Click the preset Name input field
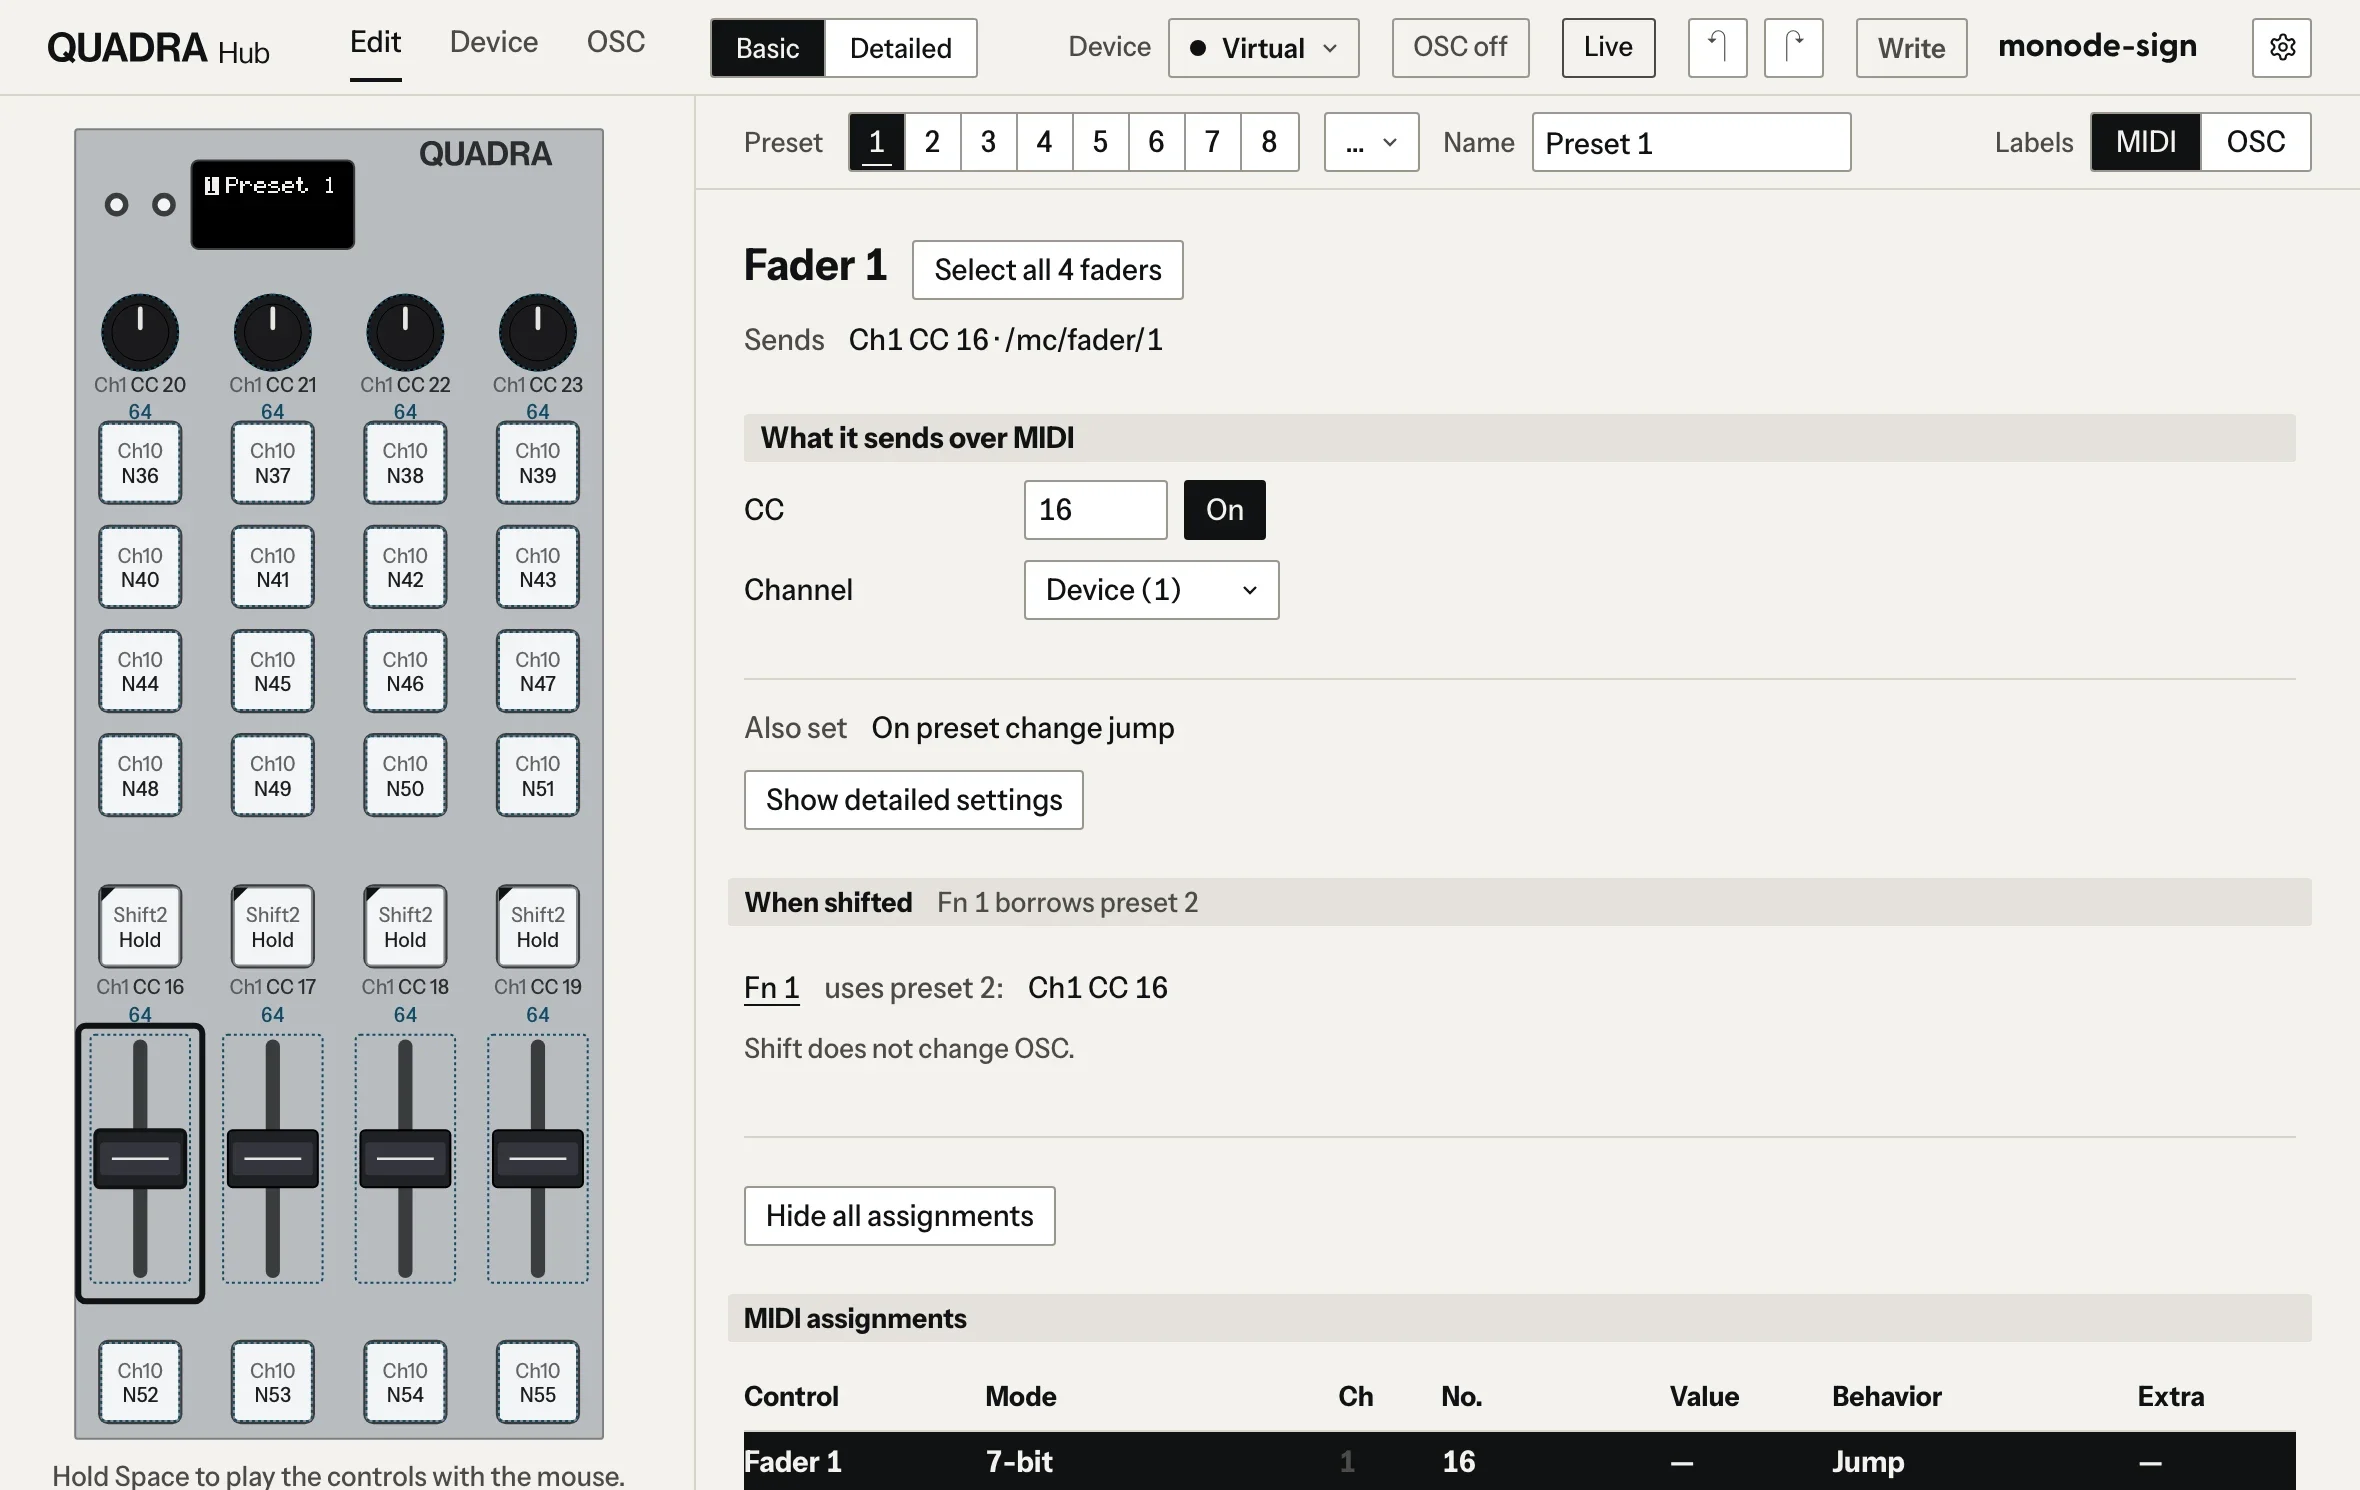 1691,142
